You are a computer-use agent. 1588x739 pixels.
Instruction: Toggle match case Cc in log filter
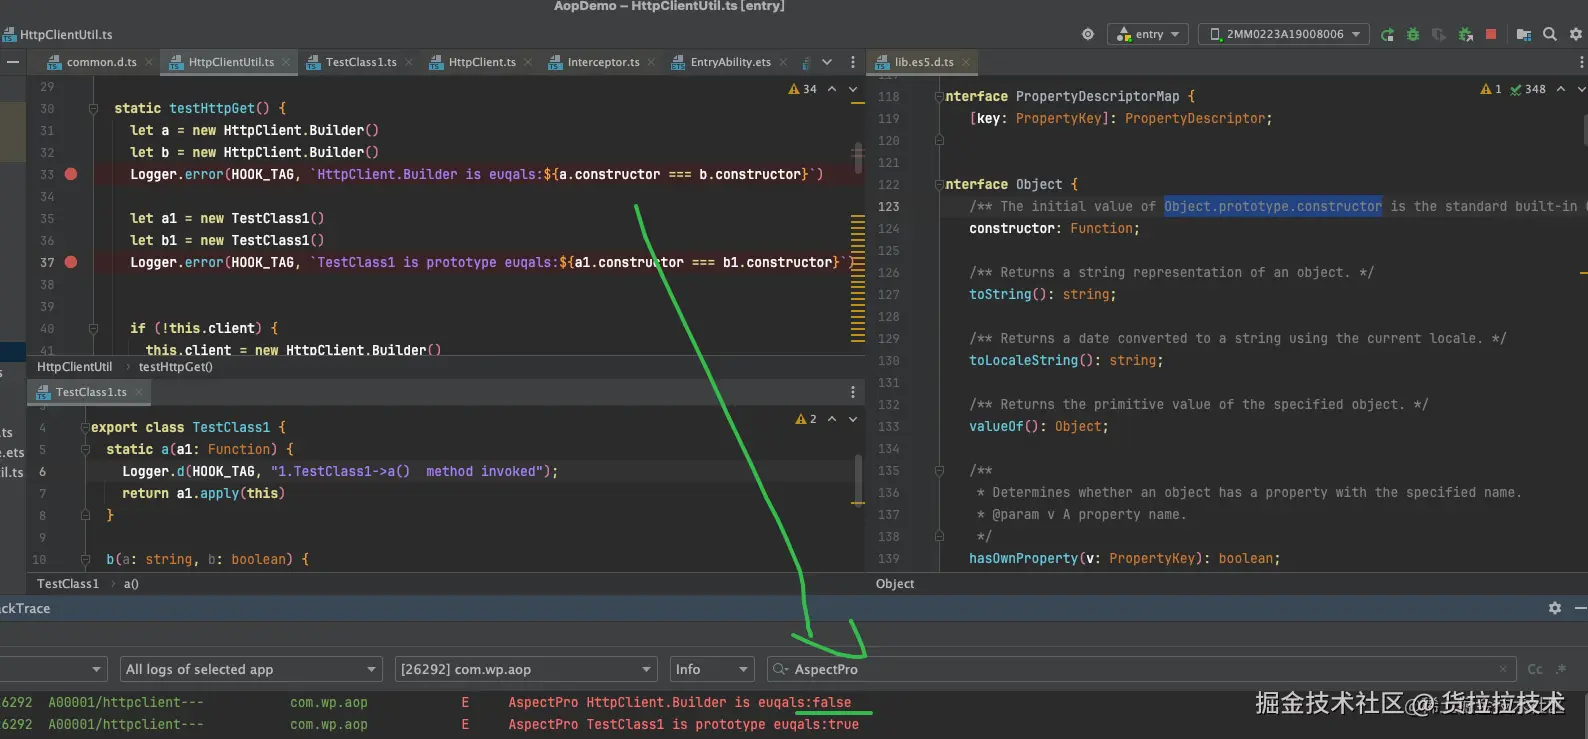(1534, 669)
